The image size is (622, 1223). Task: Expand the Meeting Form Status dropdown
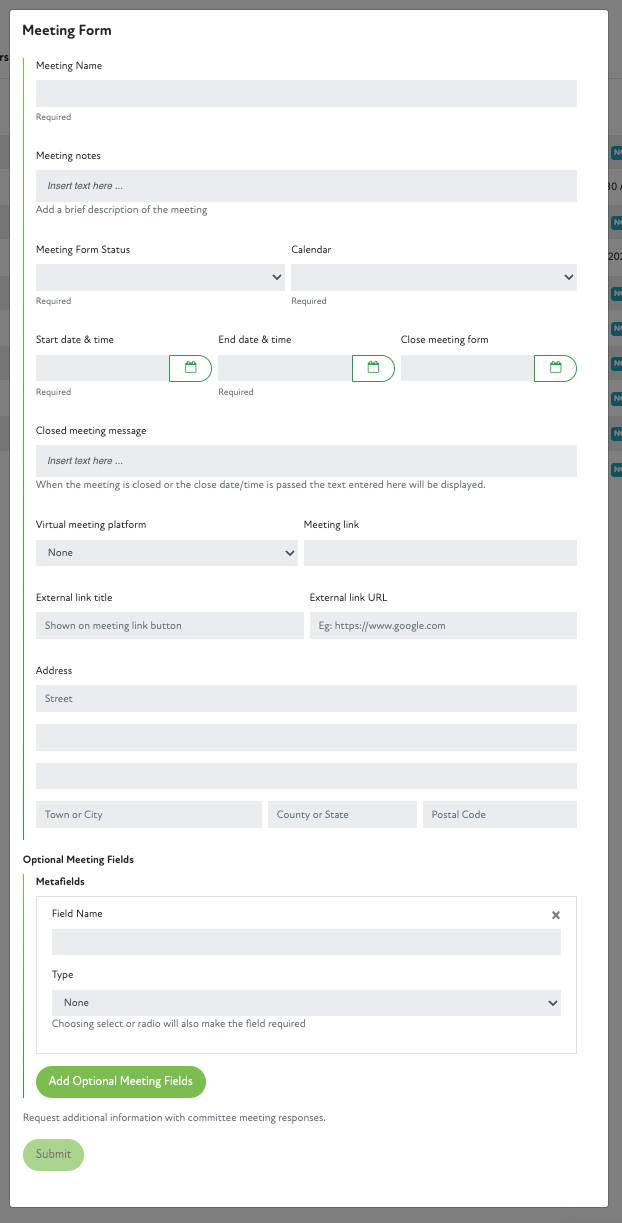point(160,277)
